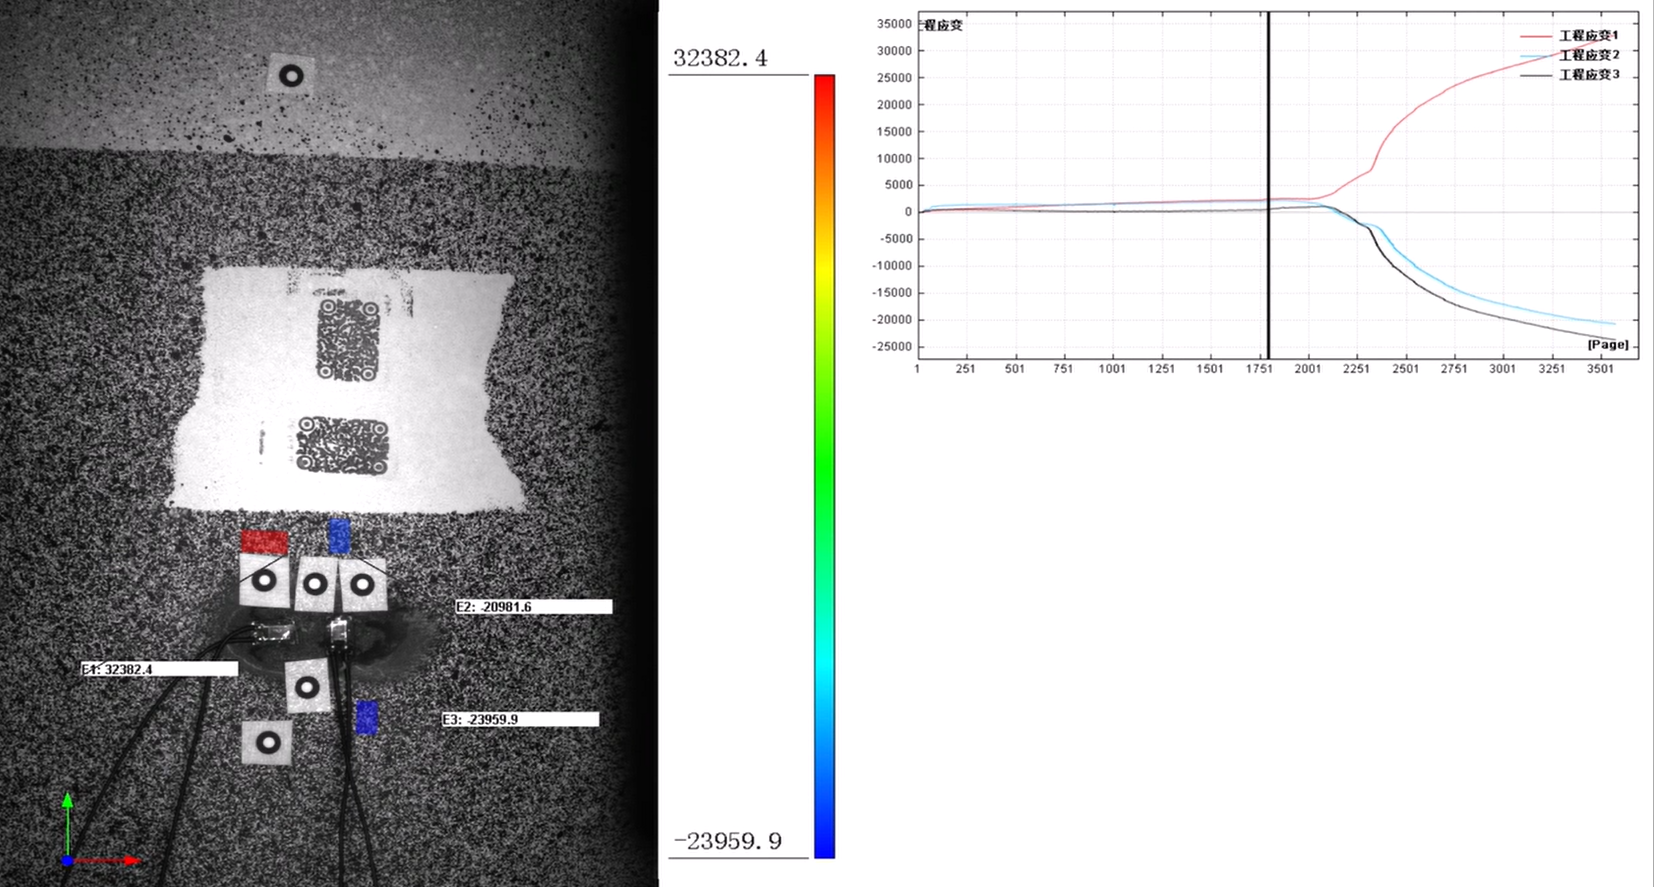
Task: Click the E3: -23959.9 value label
Action: (x=520, y=719)
